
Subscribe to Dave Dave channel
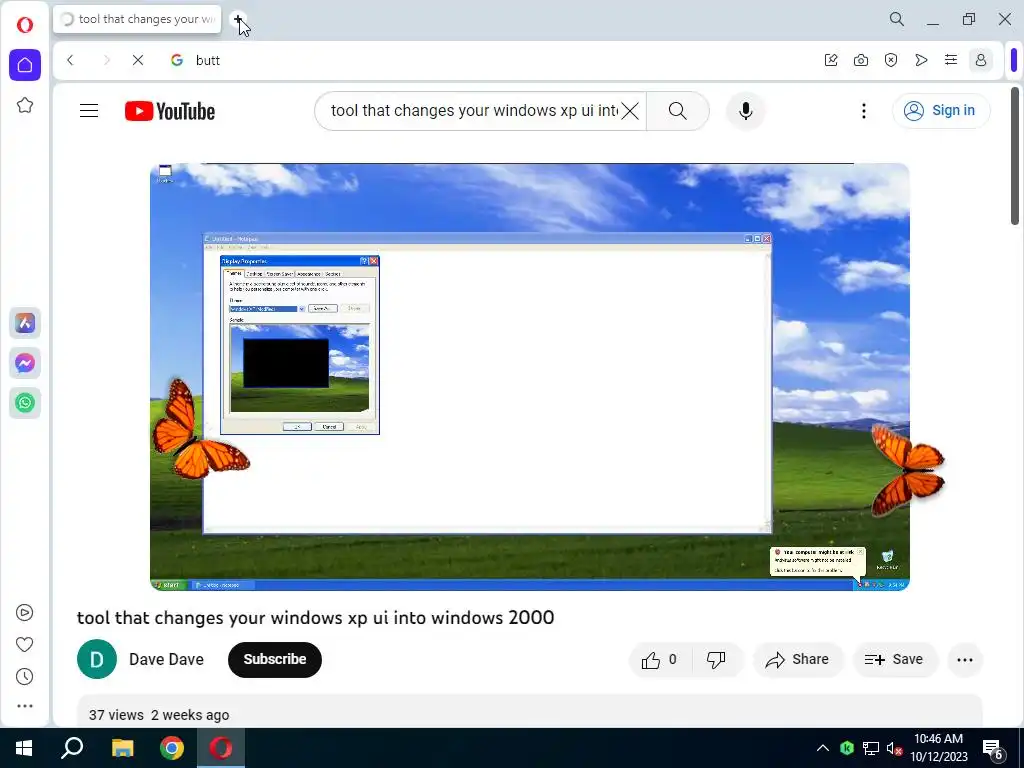click(x=275, y=660)
